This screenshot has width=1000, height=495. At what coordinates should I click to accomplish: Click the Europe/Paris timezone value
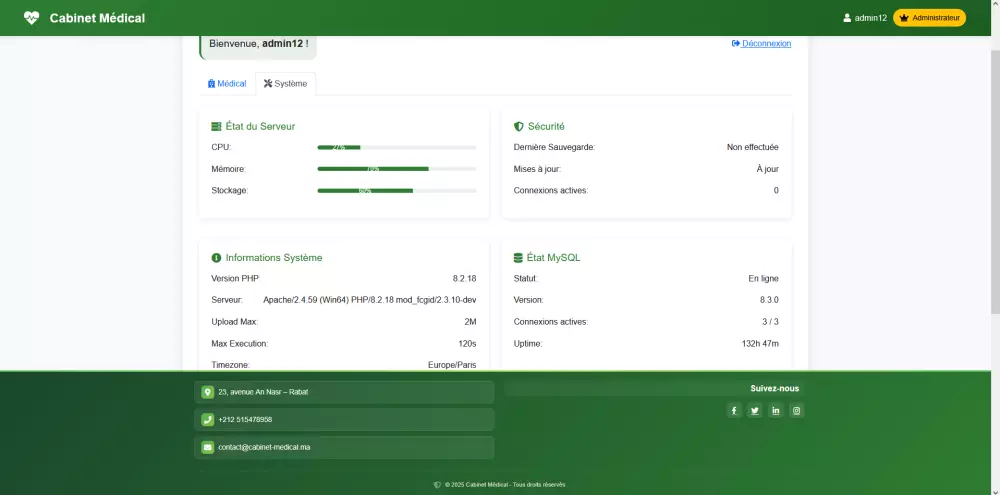coord(452,365)
